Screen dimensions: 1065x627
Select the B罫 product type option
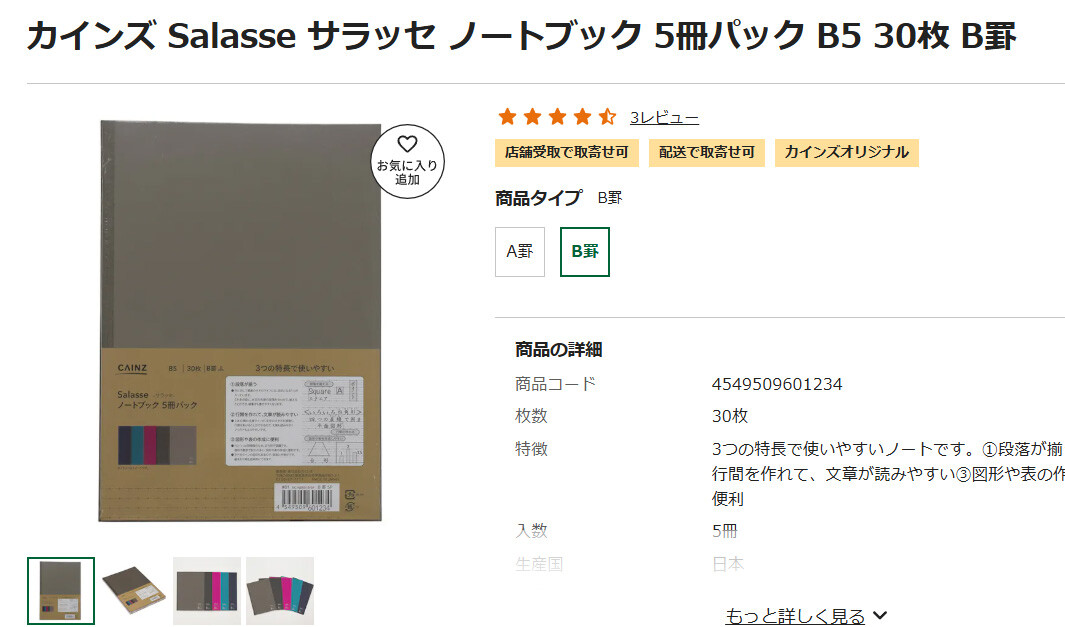(585, 252)
